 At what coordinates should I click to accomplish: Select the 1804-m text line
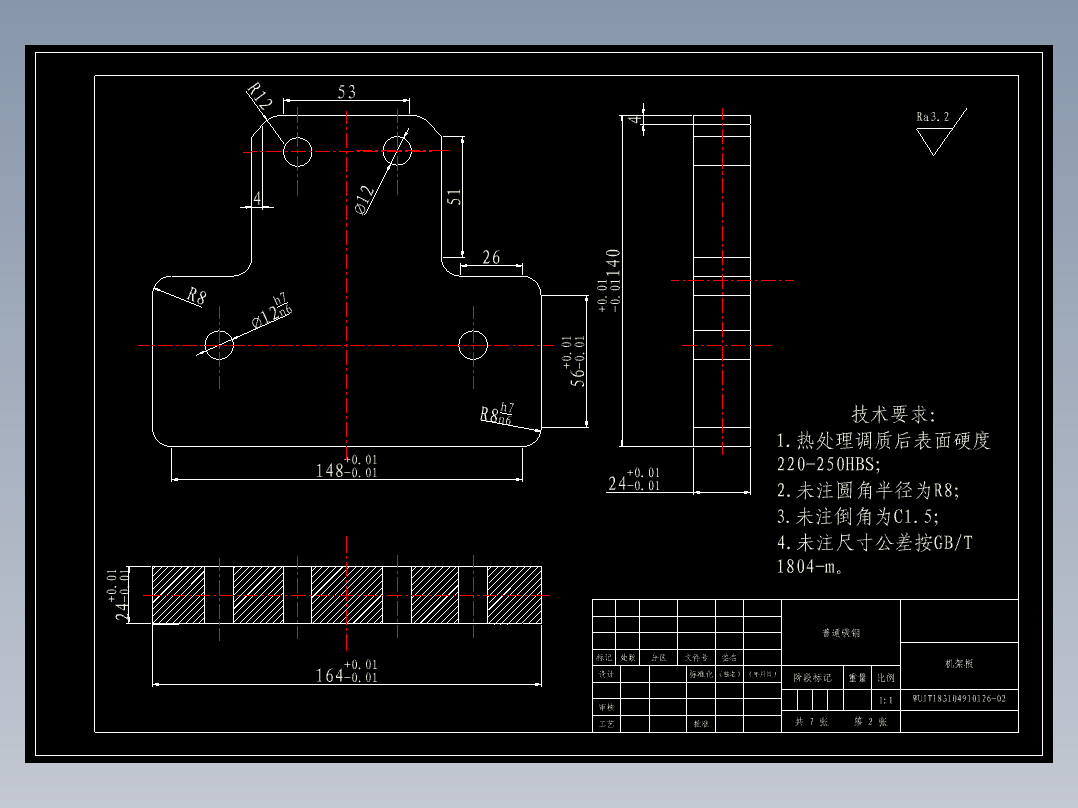coord(810,567)
